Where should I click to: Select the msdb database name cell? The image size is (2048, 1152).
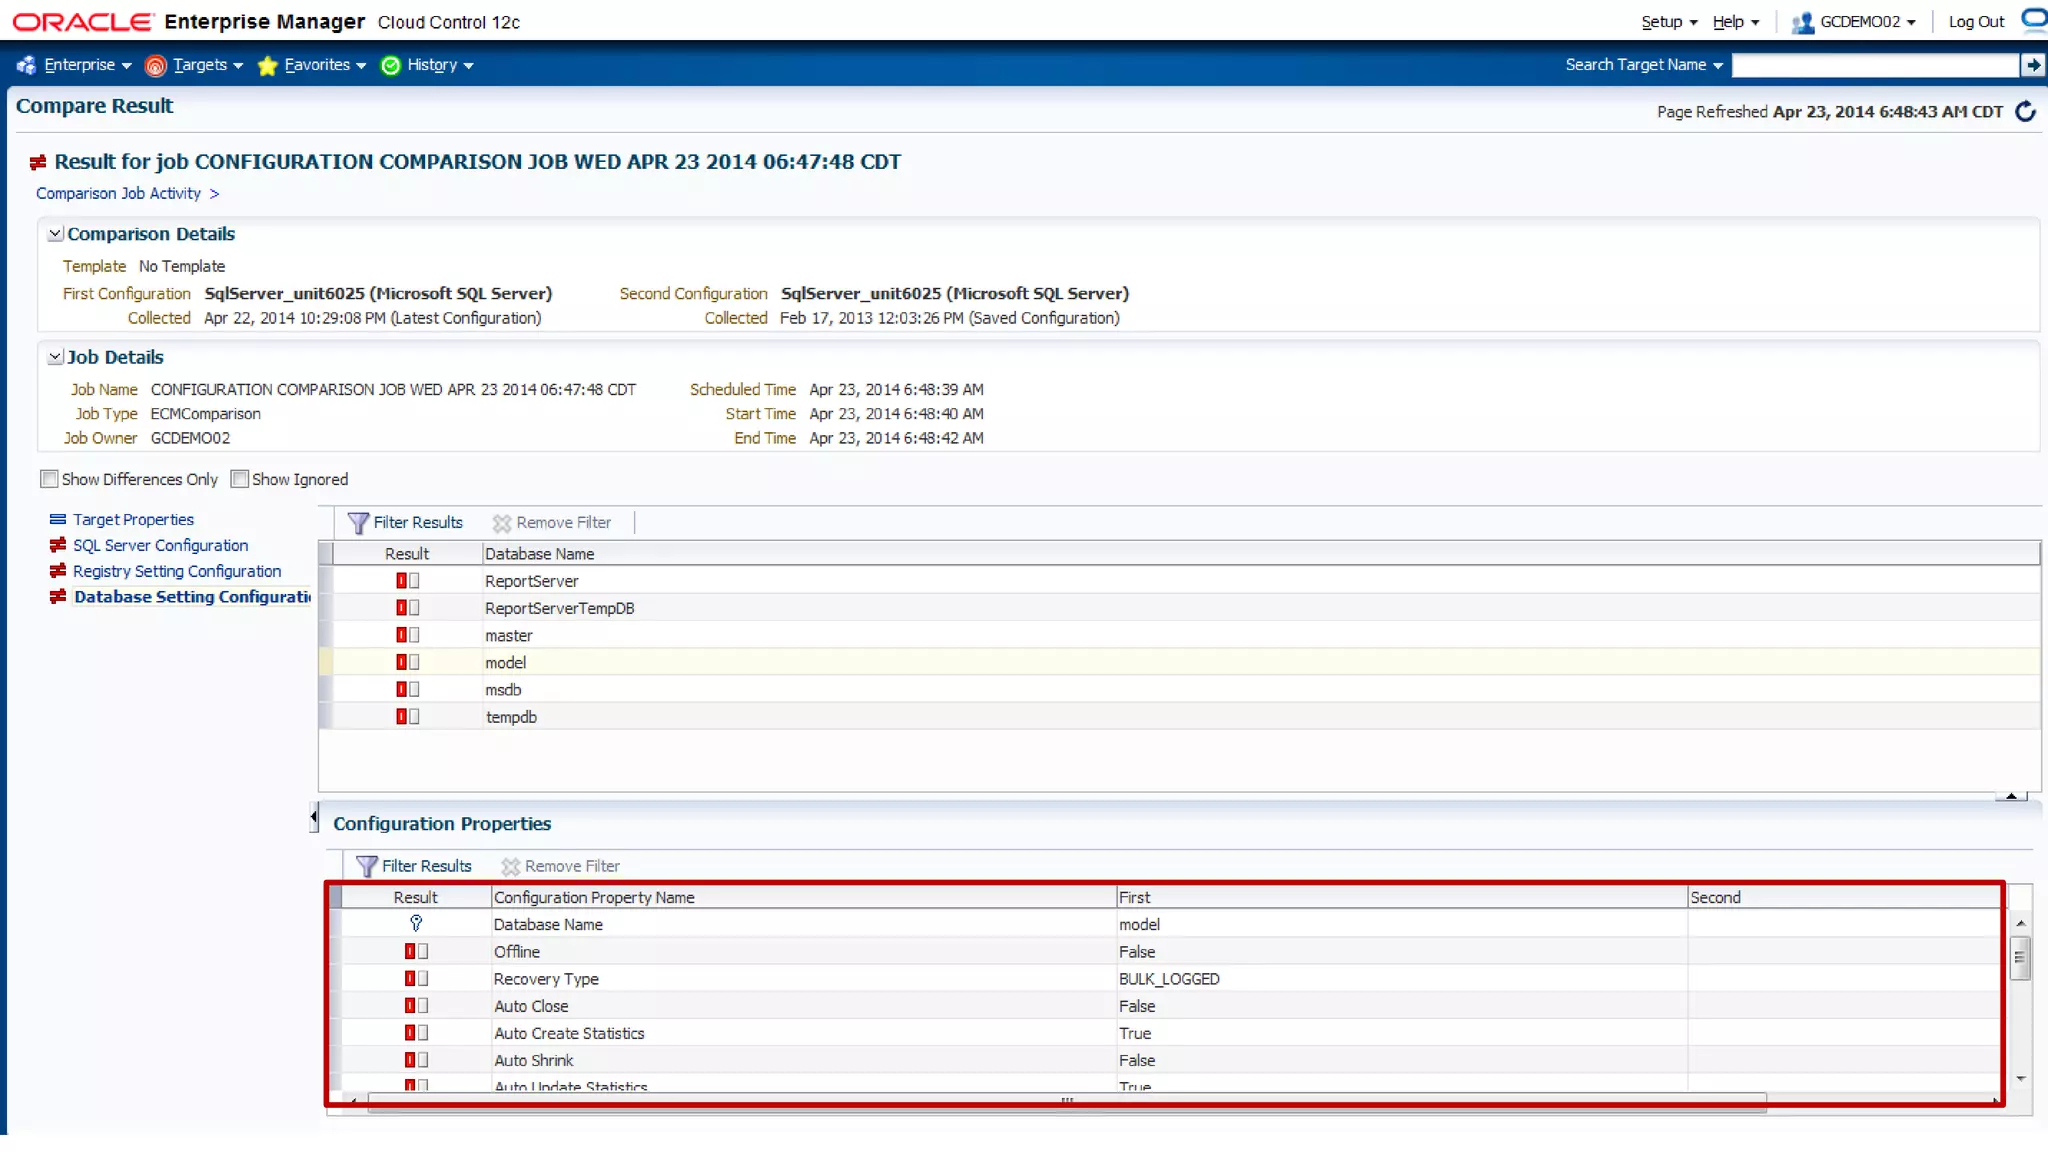point(503,690)
